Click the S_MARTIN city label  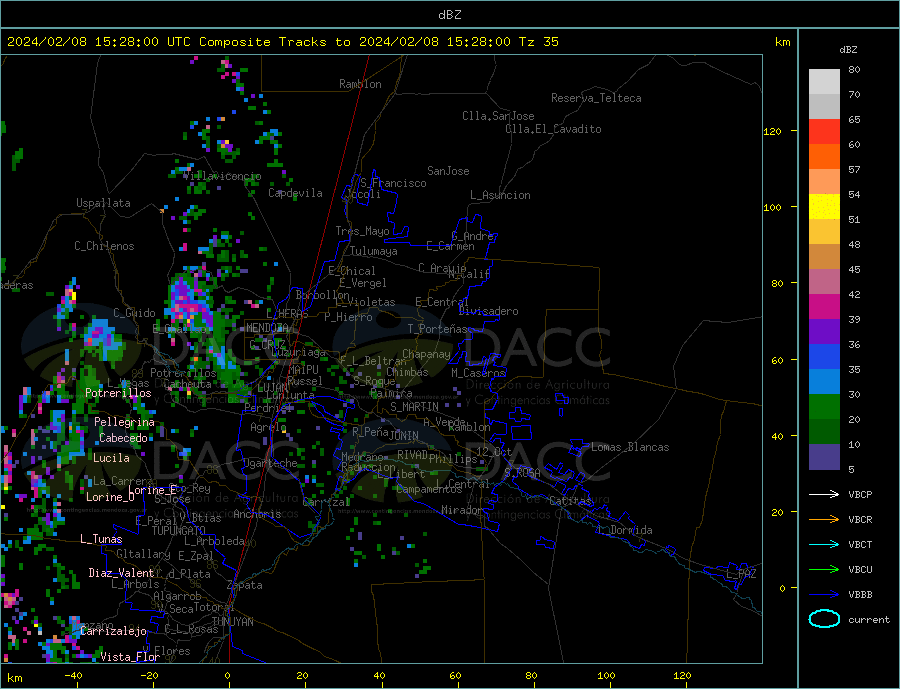[x=414, y=407]
